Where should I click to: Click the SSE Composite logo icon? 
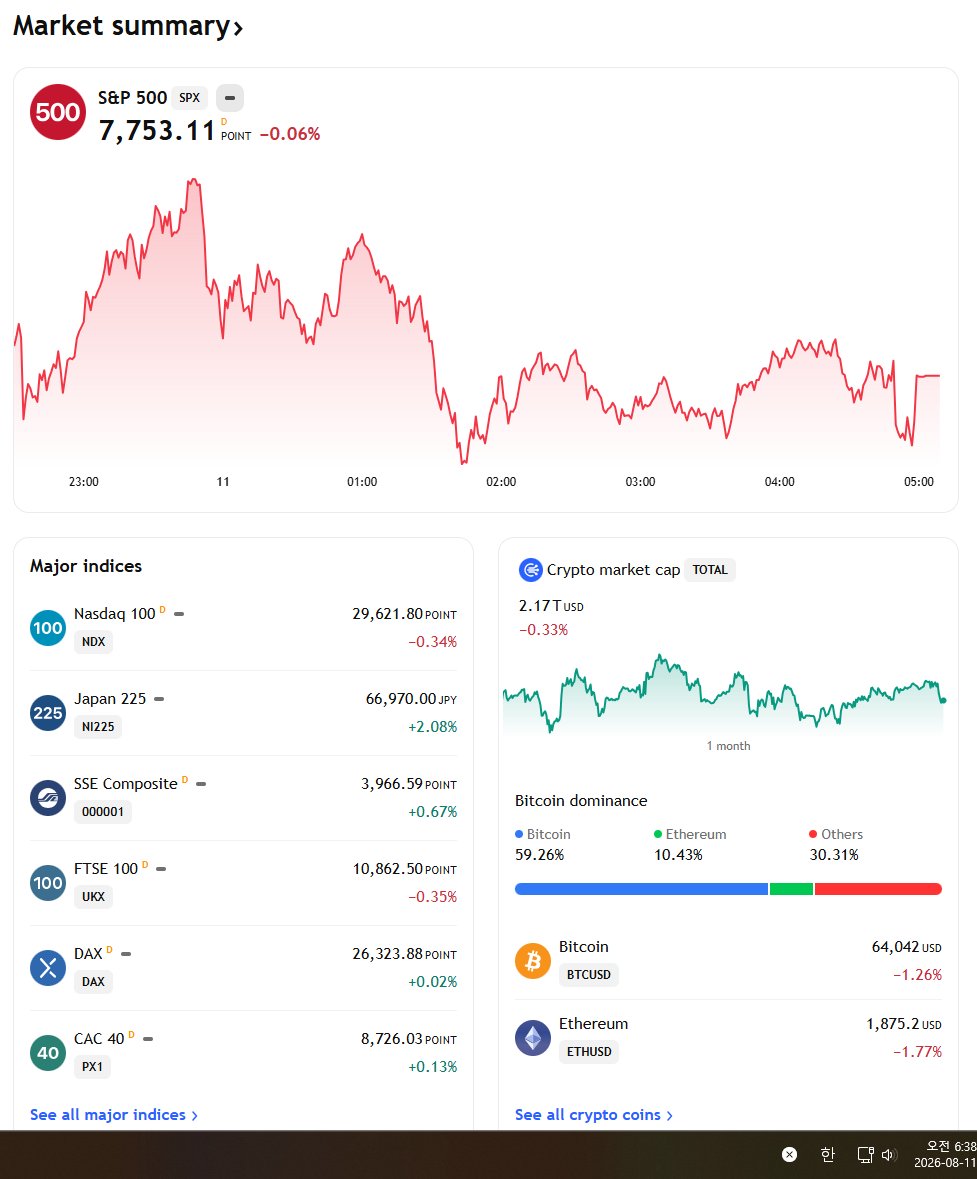(48, 798)
